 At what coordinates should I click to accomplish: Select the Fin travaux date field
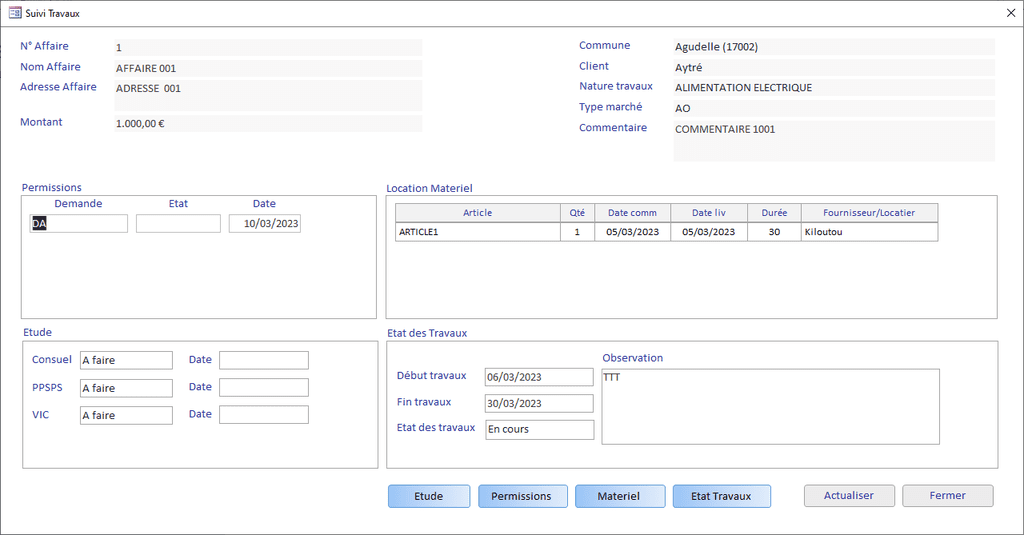[x=539, y=403]
